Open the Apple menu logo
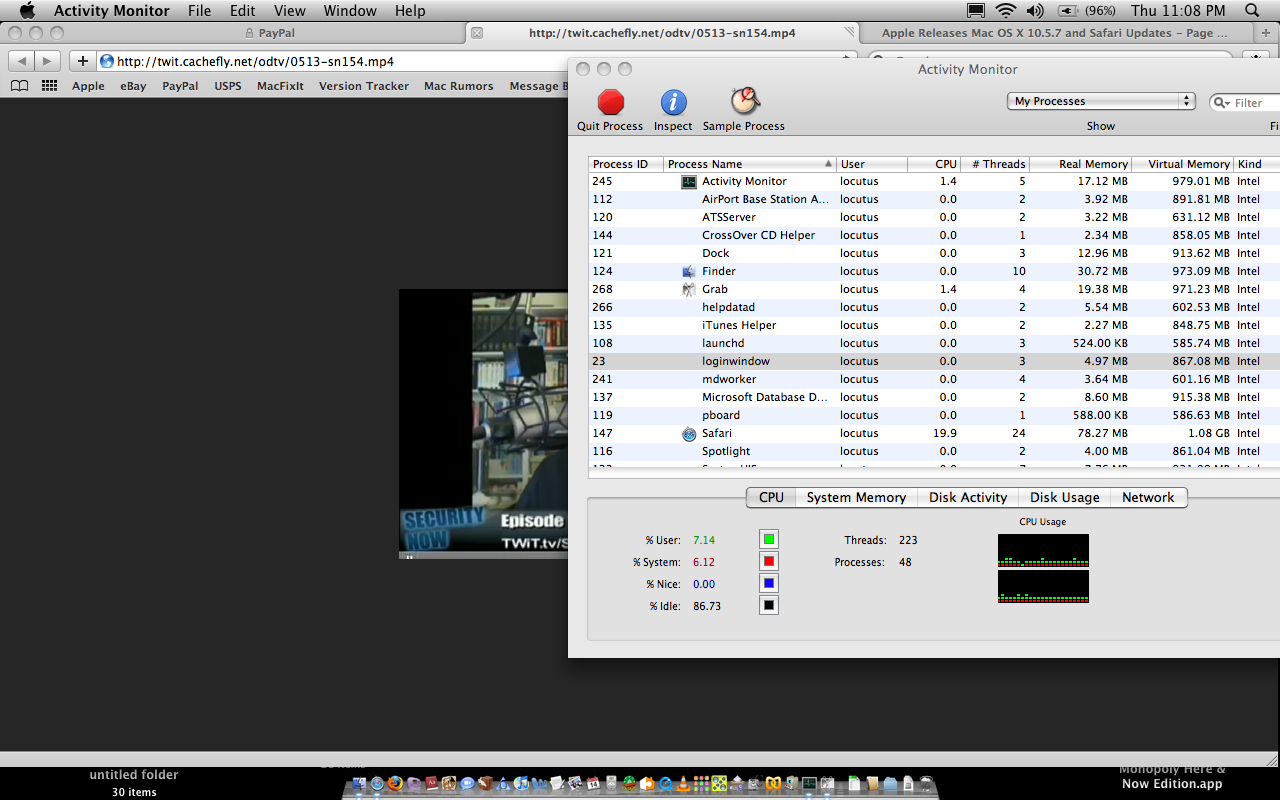Screen dimensions: 1280x800 [27, 11]
